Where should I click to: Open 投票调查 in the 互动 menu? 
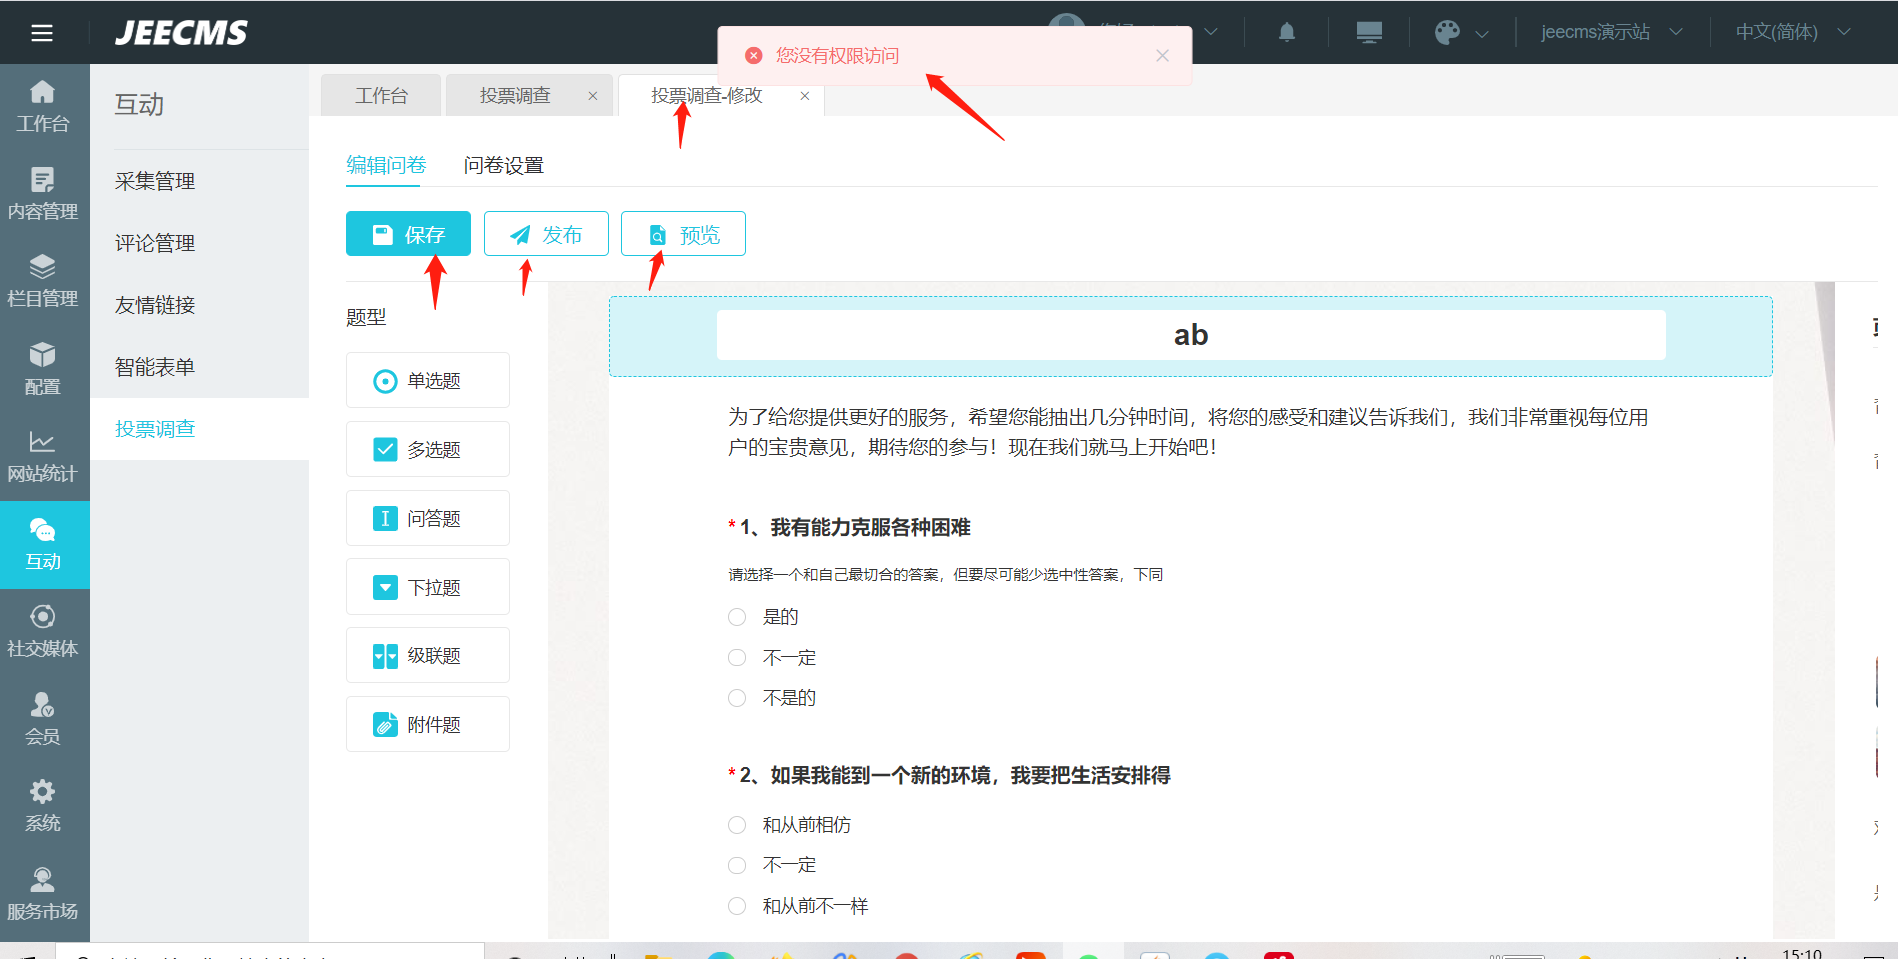[199, 429]
